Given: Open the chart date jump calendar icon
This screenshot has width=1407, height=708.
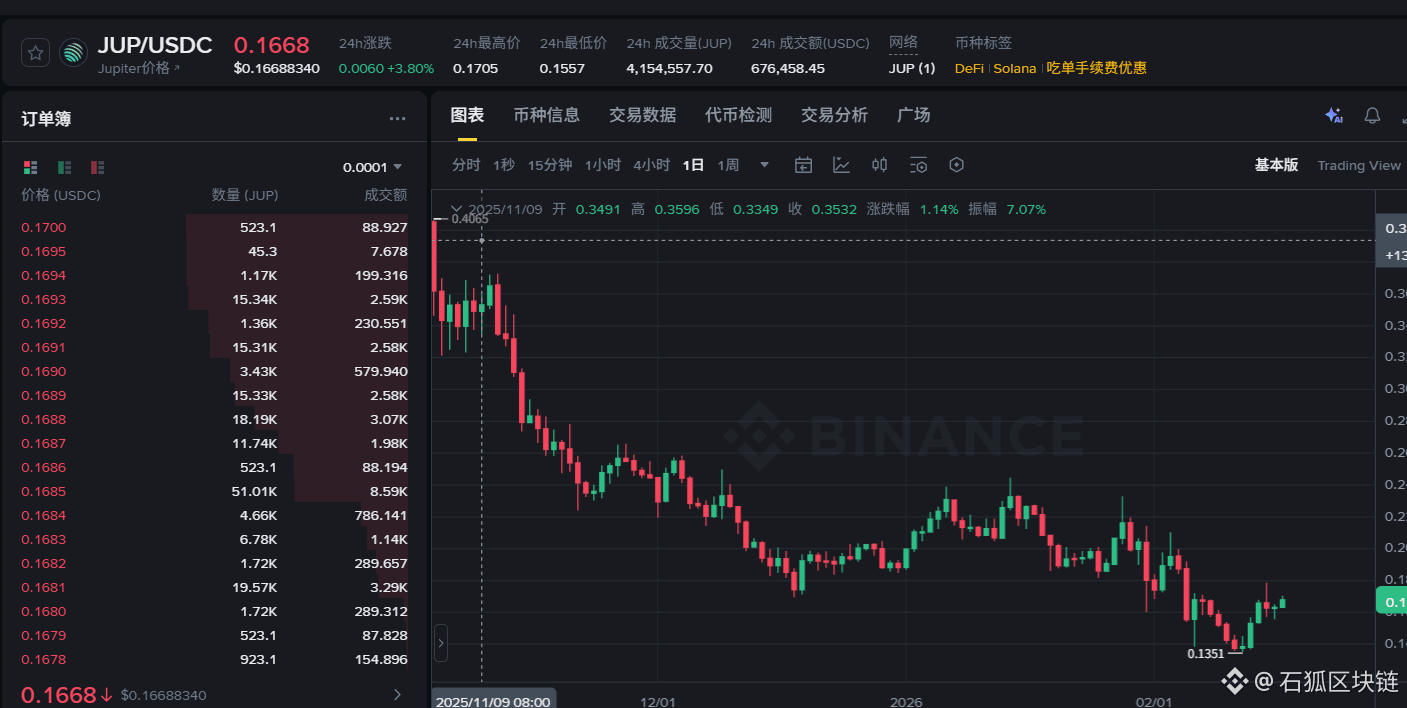Looking at the screenshot, I should 803,165.
